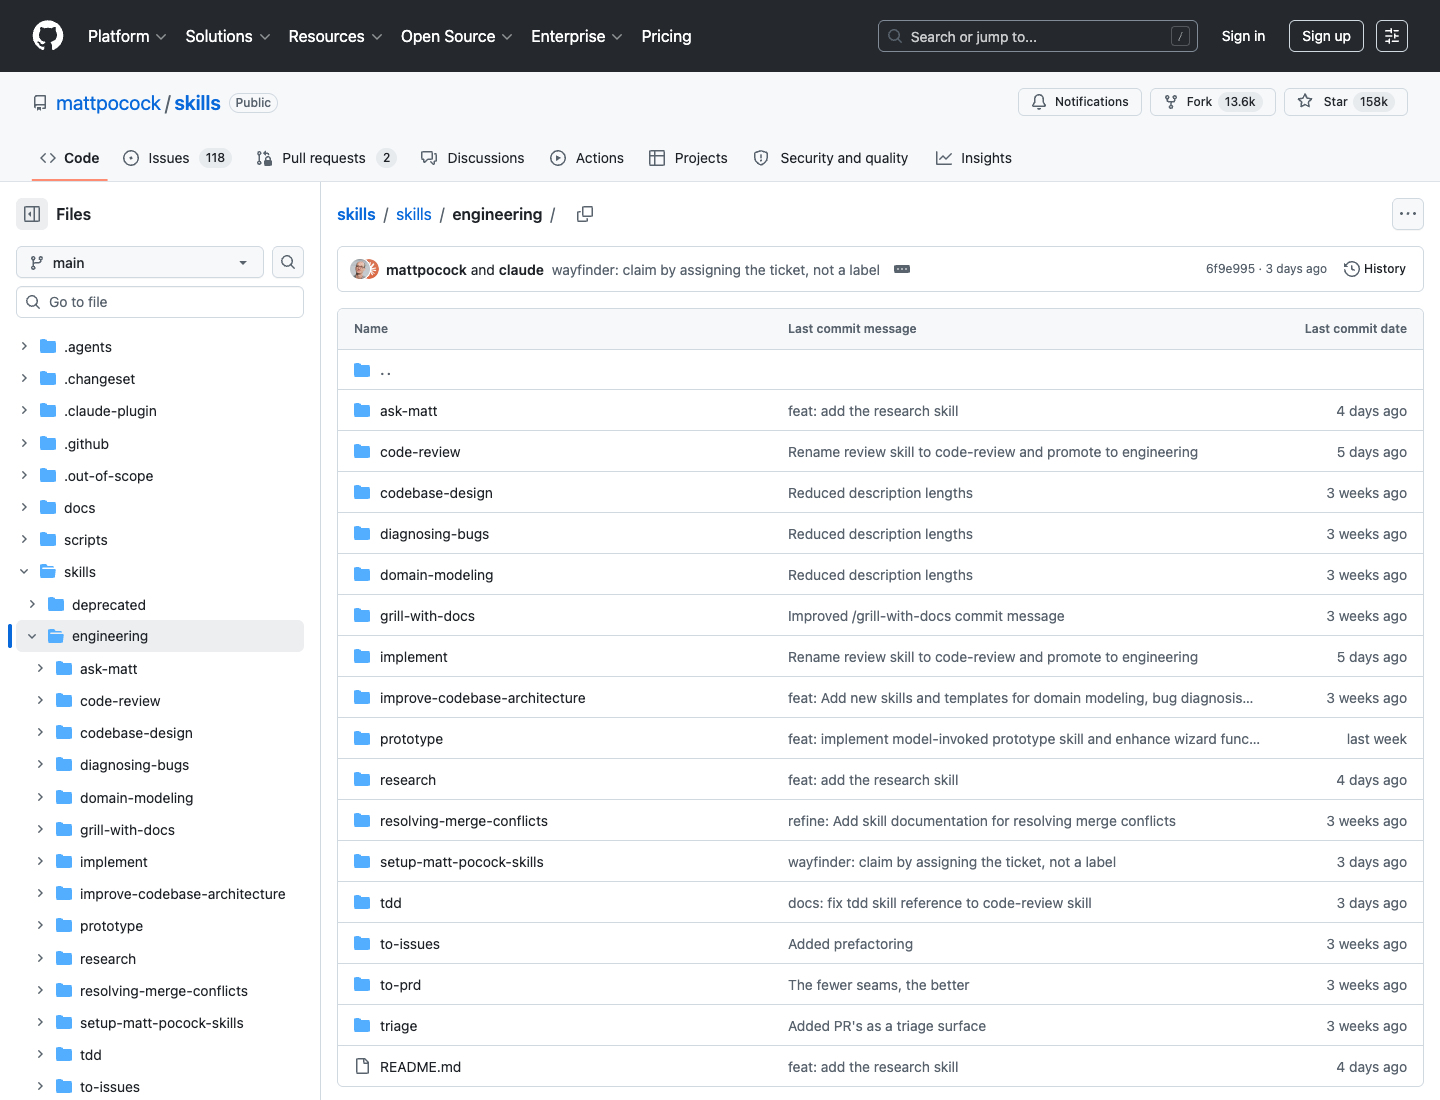Focus the Go to file input
This screenshot has width=1440, height=1100.
[160, 302]
